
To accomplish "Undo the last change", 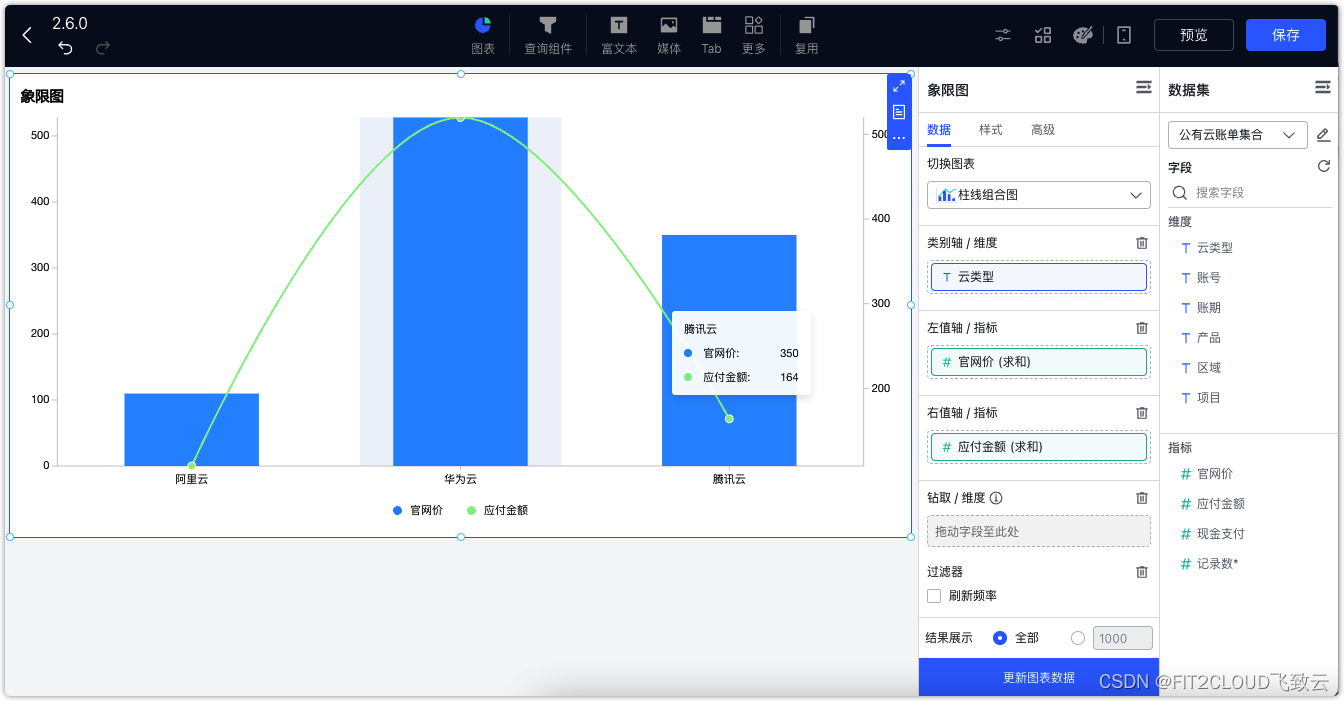I will [65, 48].
